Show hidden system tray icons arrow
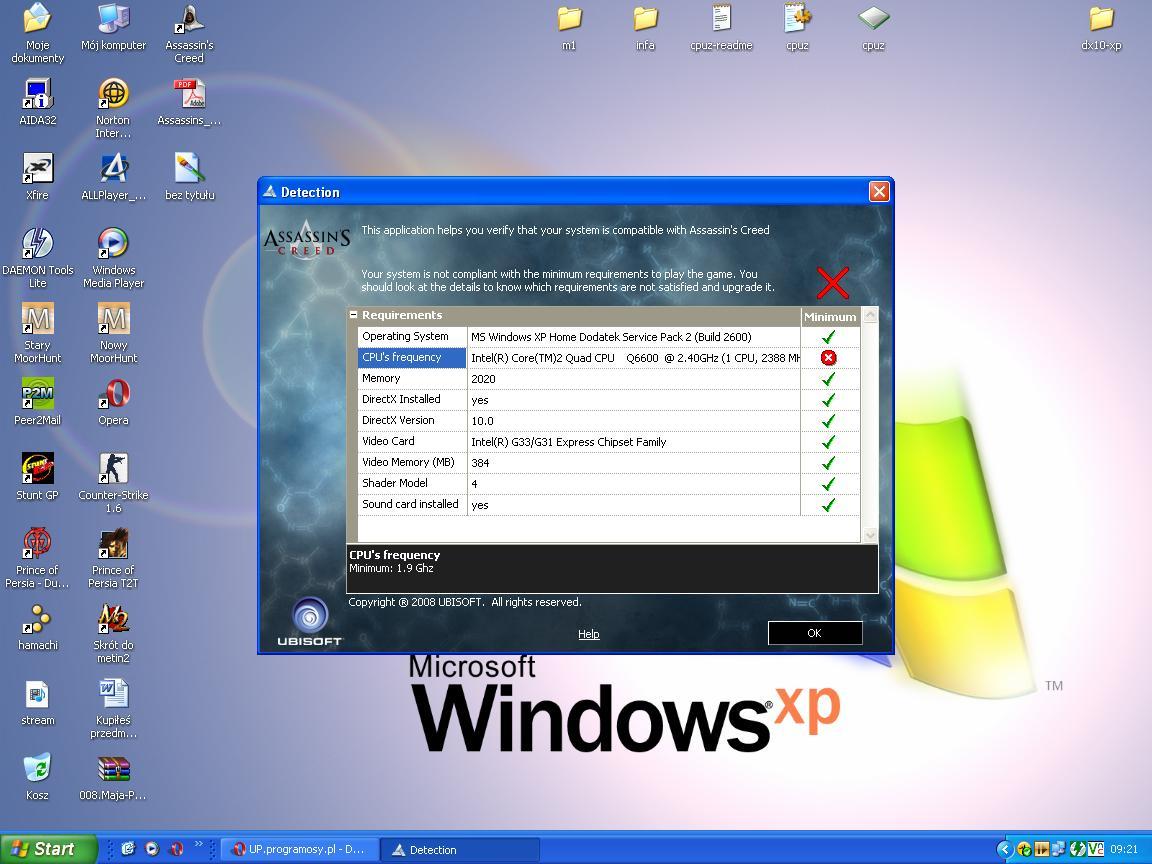 click(1004, 849)
